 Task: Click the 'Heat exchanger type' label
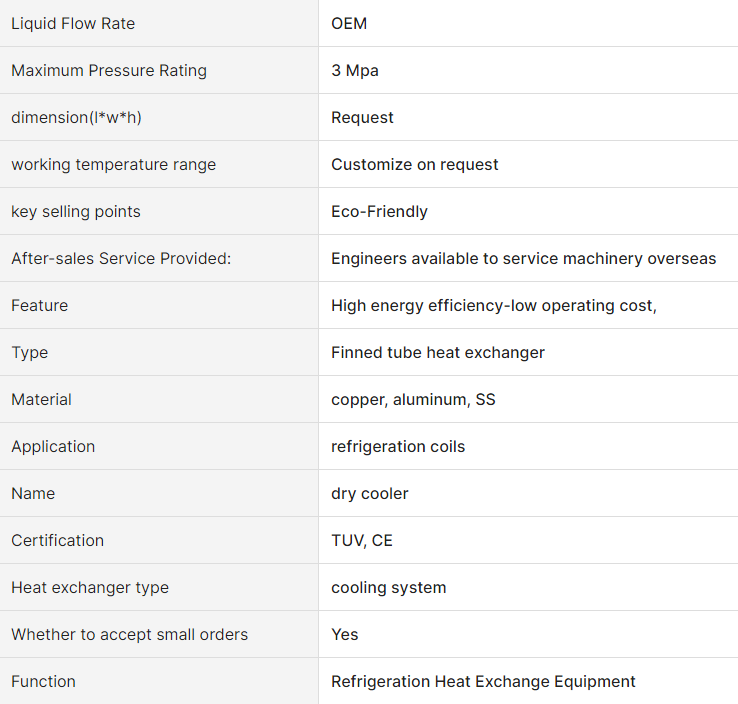point(90,588)
